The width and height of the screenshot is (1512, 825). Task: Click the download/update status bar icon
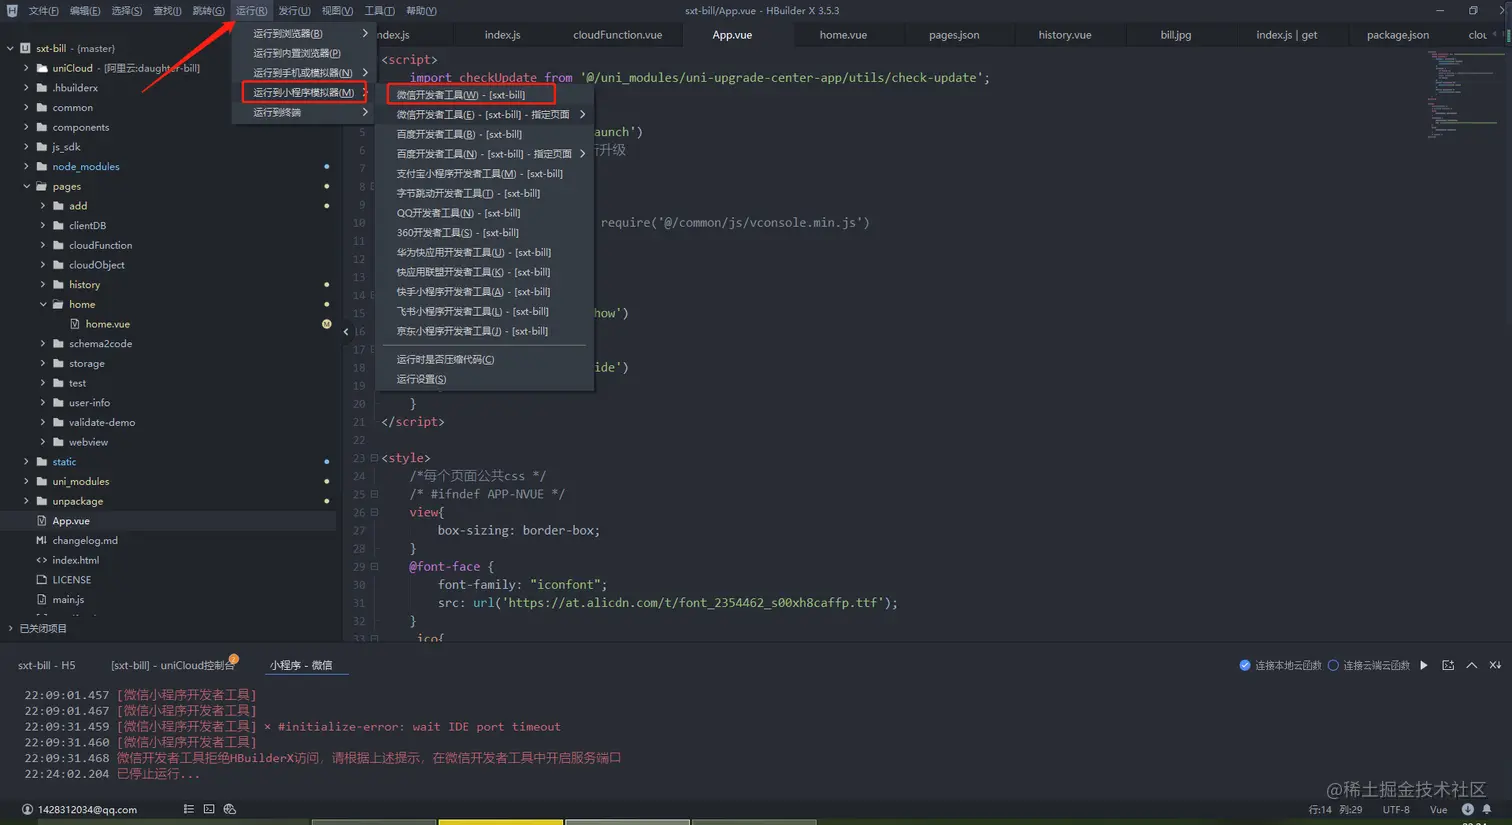1467,809
